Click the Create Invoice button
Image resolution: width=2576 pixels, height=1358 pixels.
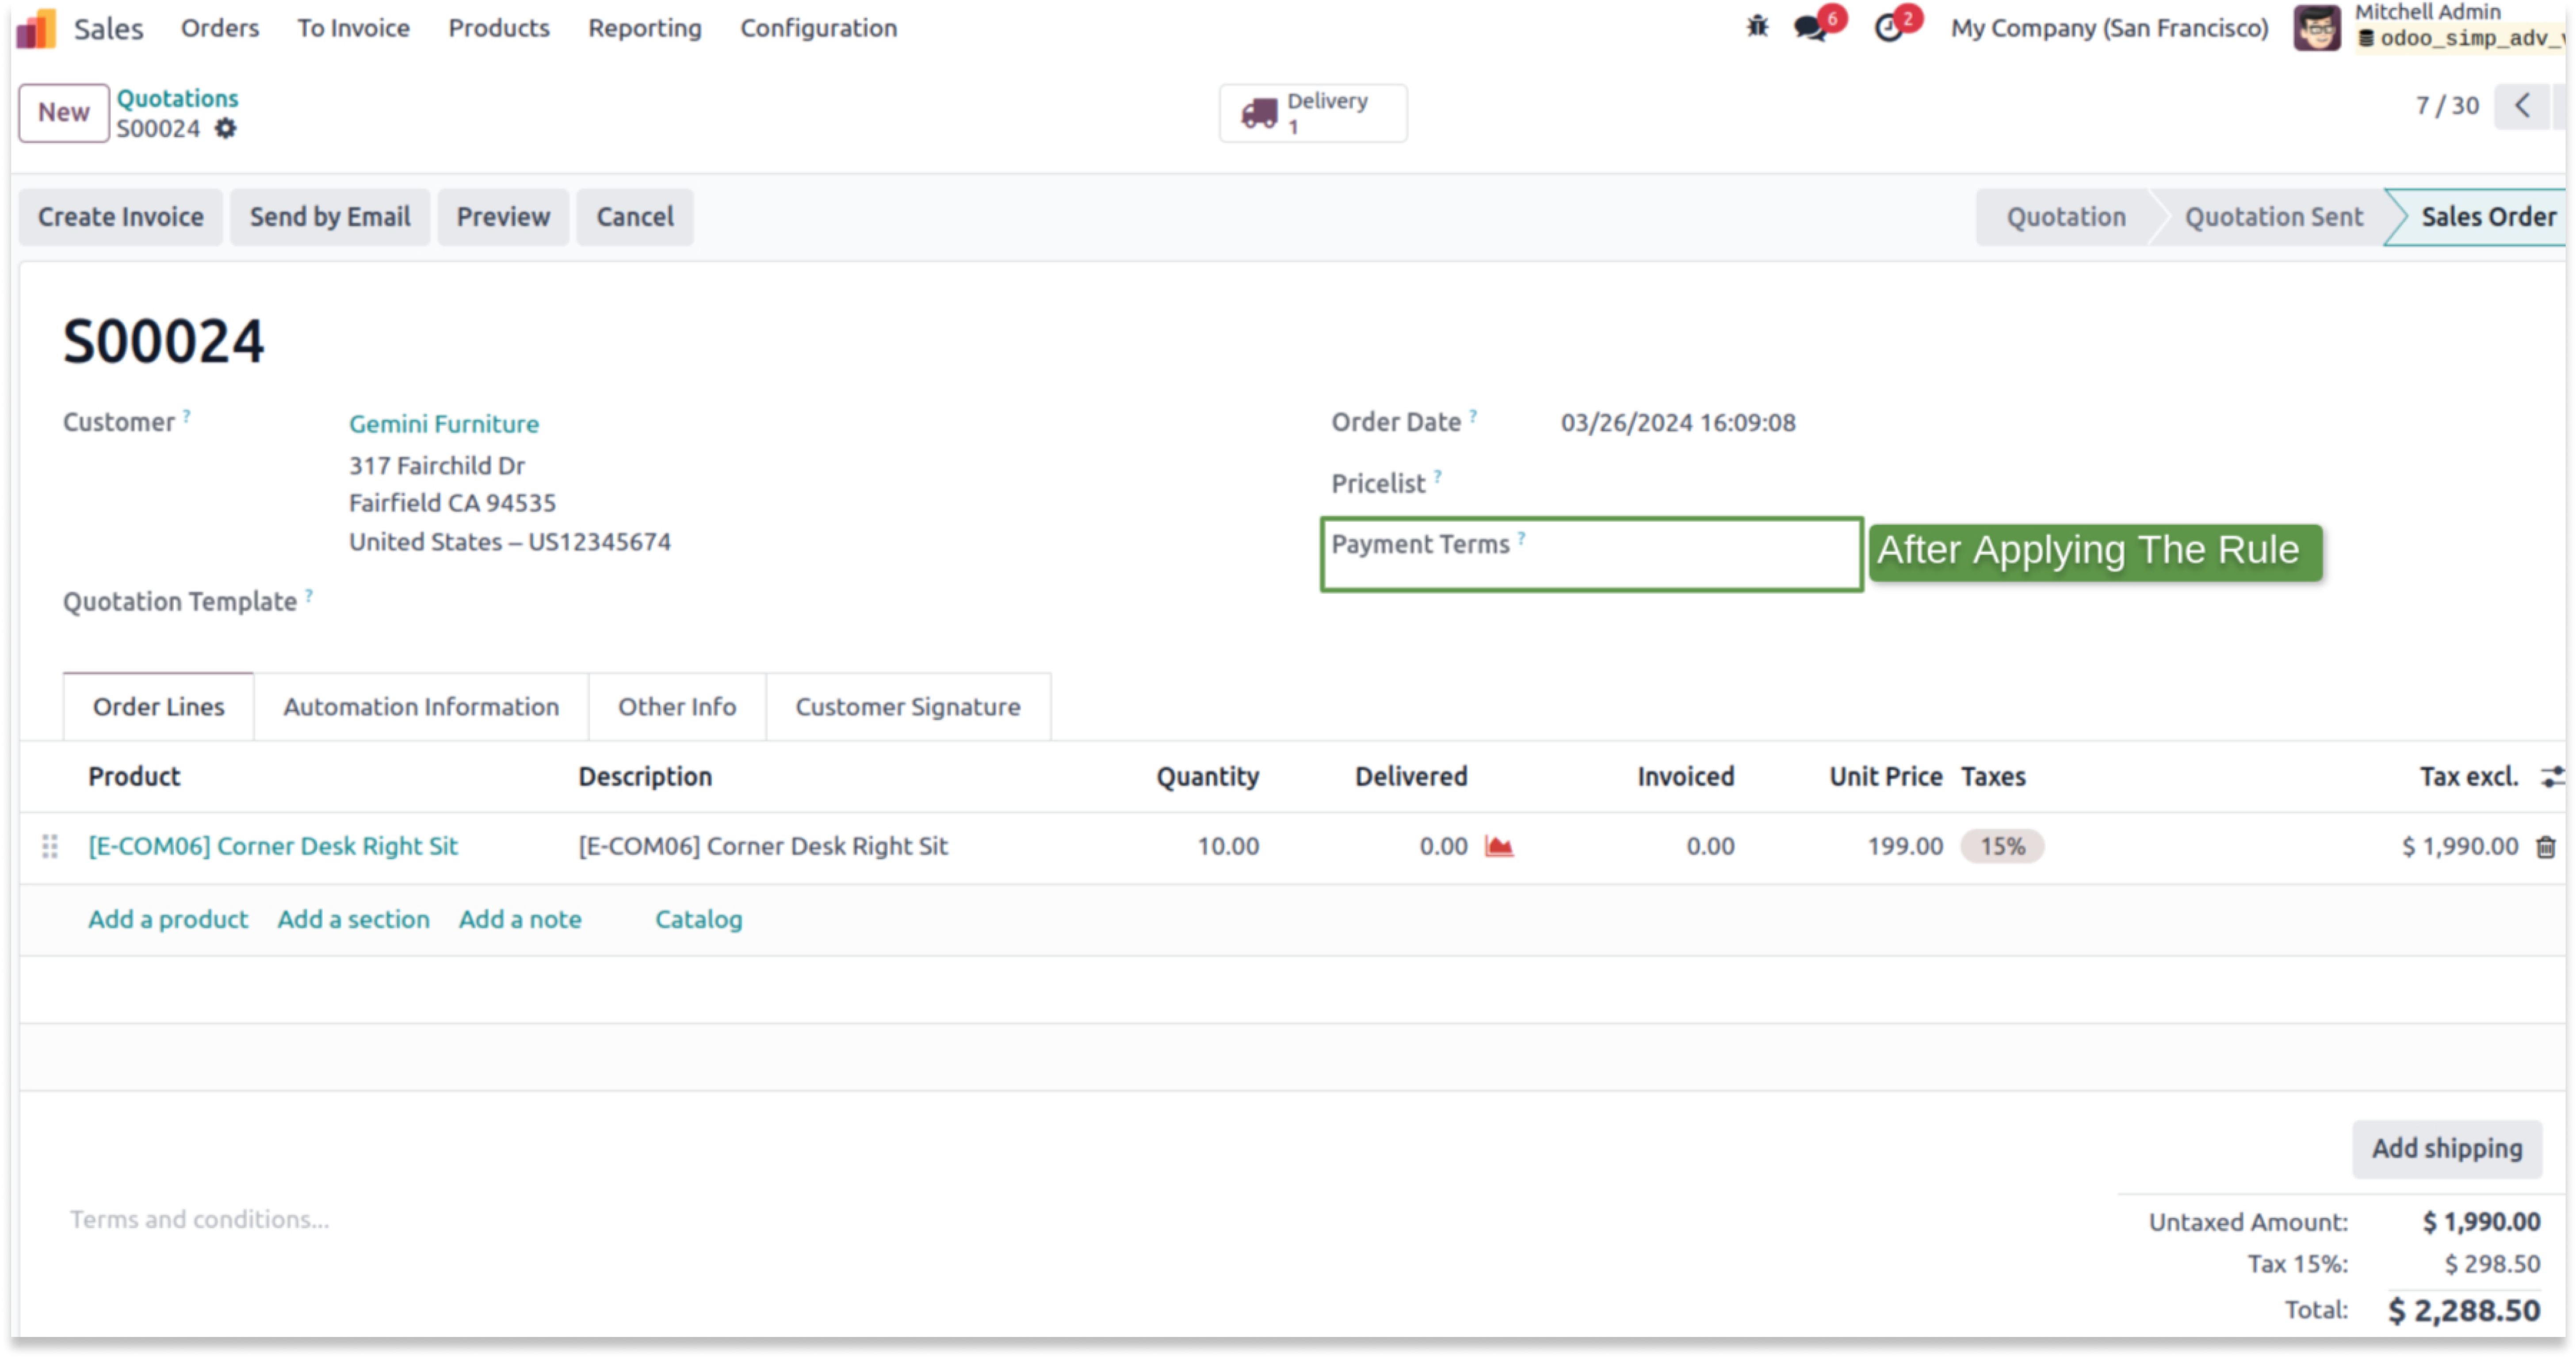click(121, 217)
